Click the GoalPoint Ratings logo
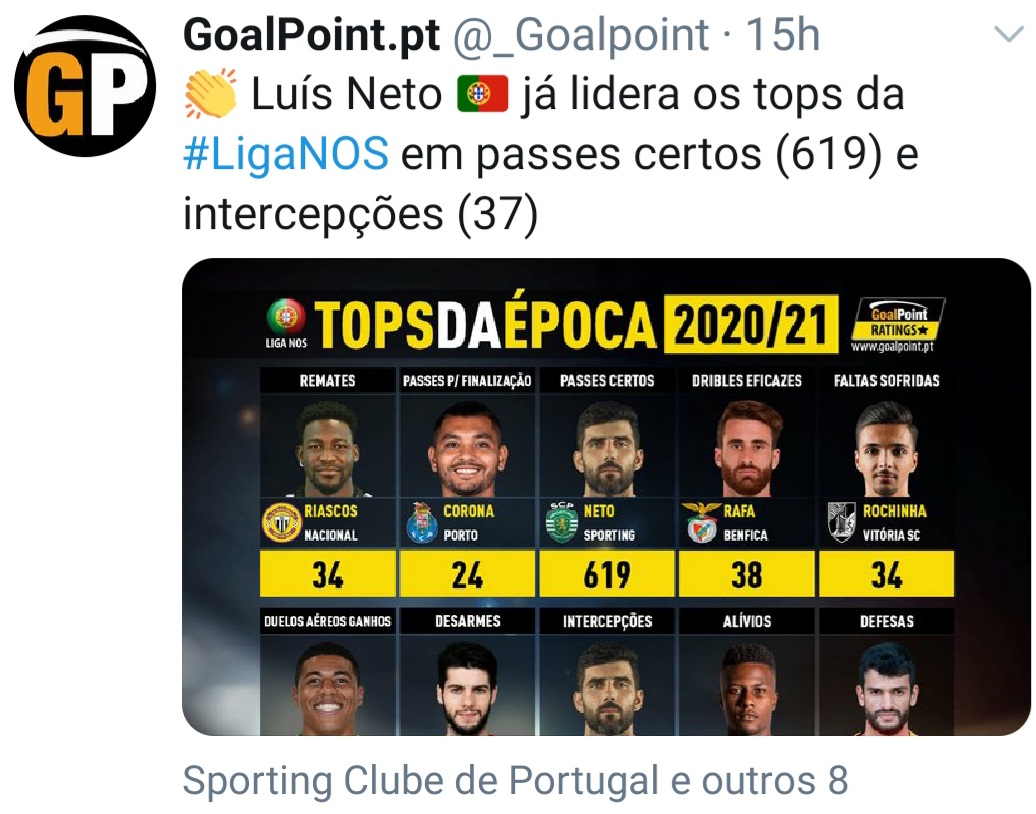This screenshot has height=814, width=1036. click(898, 324)
